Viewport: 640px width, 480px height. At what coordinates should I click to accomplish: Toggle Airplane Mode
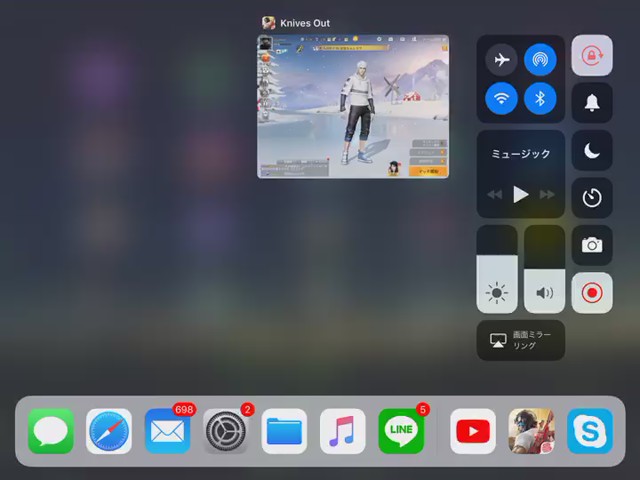(501, 60)
